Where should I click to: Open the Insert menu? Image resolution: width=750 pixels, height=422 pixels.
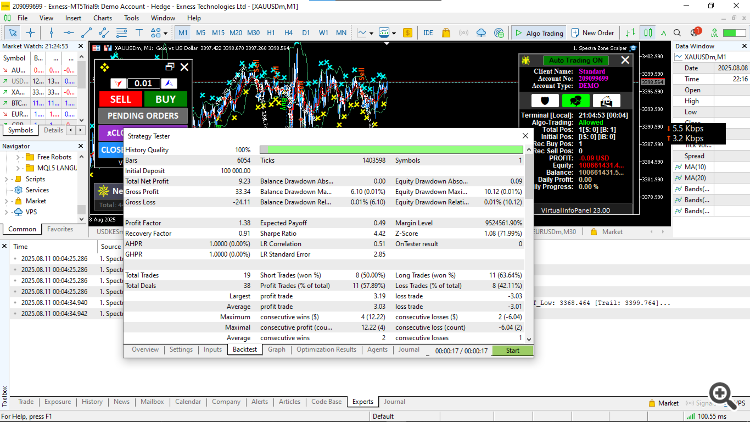coord(73,18)
